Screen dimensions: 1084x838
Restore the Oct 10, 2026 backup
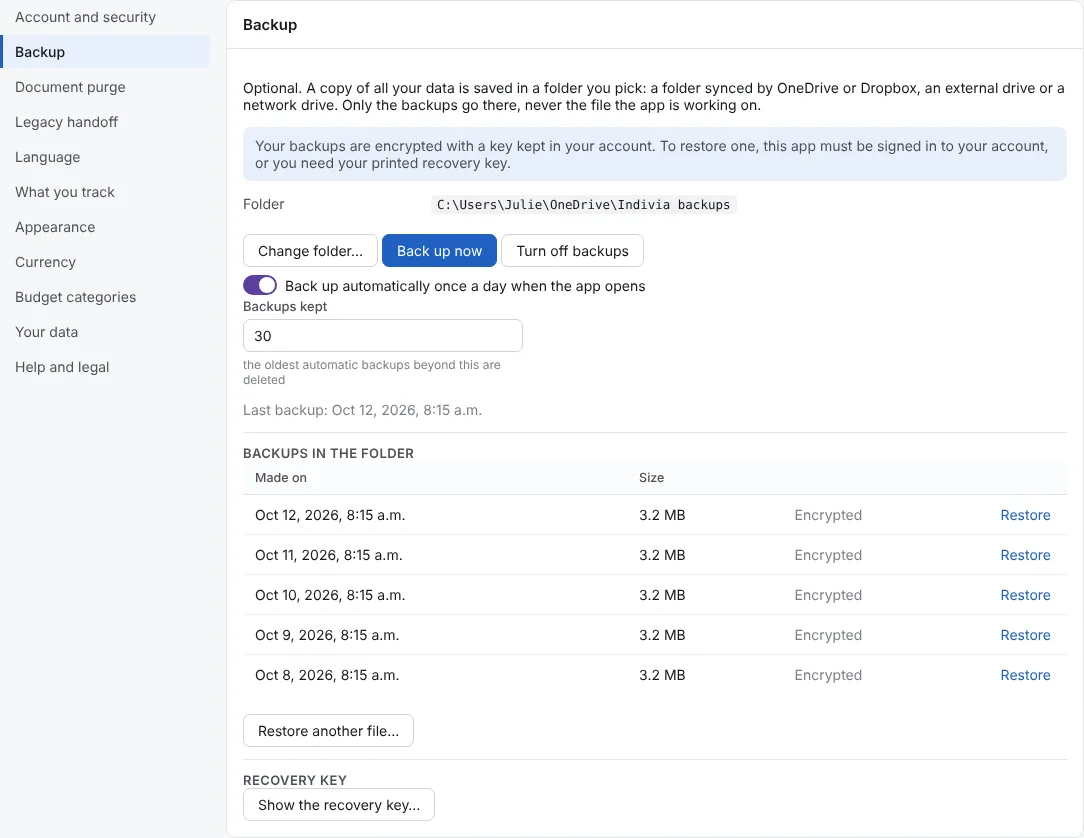pos(1025,595)
